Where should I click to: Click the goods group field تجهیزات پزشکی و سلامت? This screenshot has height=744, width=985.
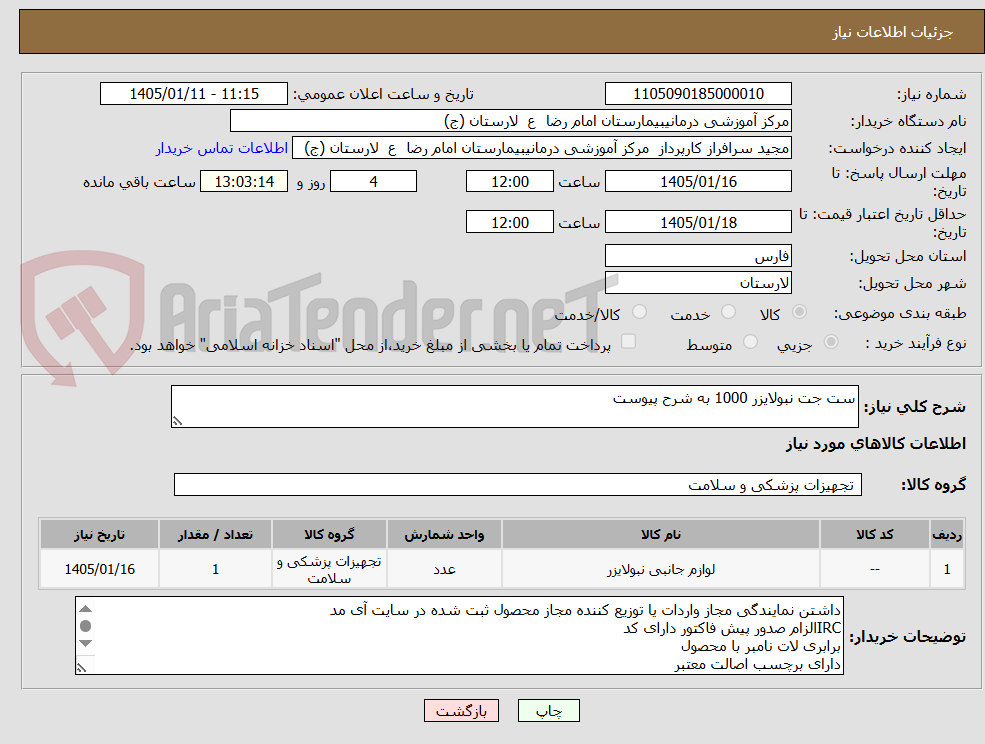click(x=518, y=484)
